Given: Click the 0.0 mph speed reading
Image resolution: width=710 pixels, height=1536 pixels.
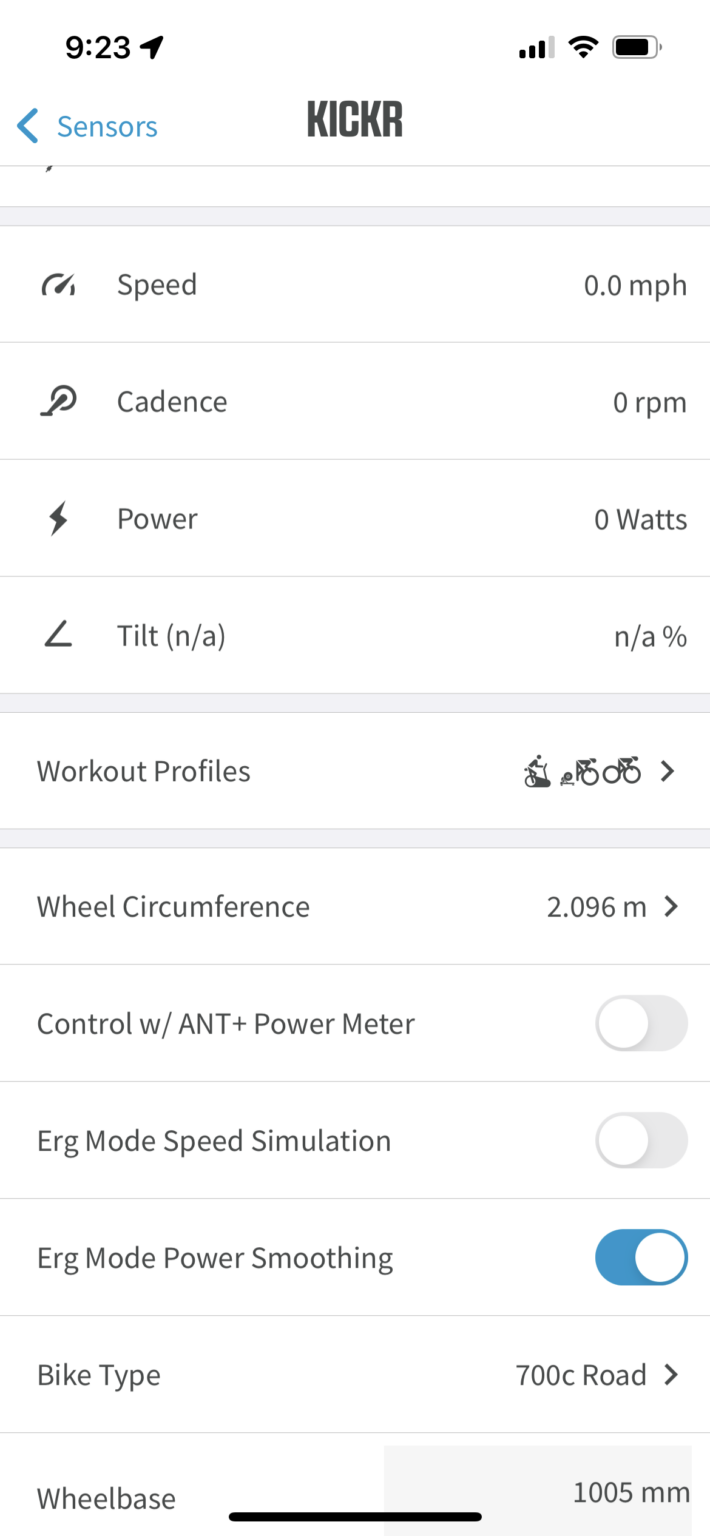Looking at the screenshot, I should coord(635,284).
